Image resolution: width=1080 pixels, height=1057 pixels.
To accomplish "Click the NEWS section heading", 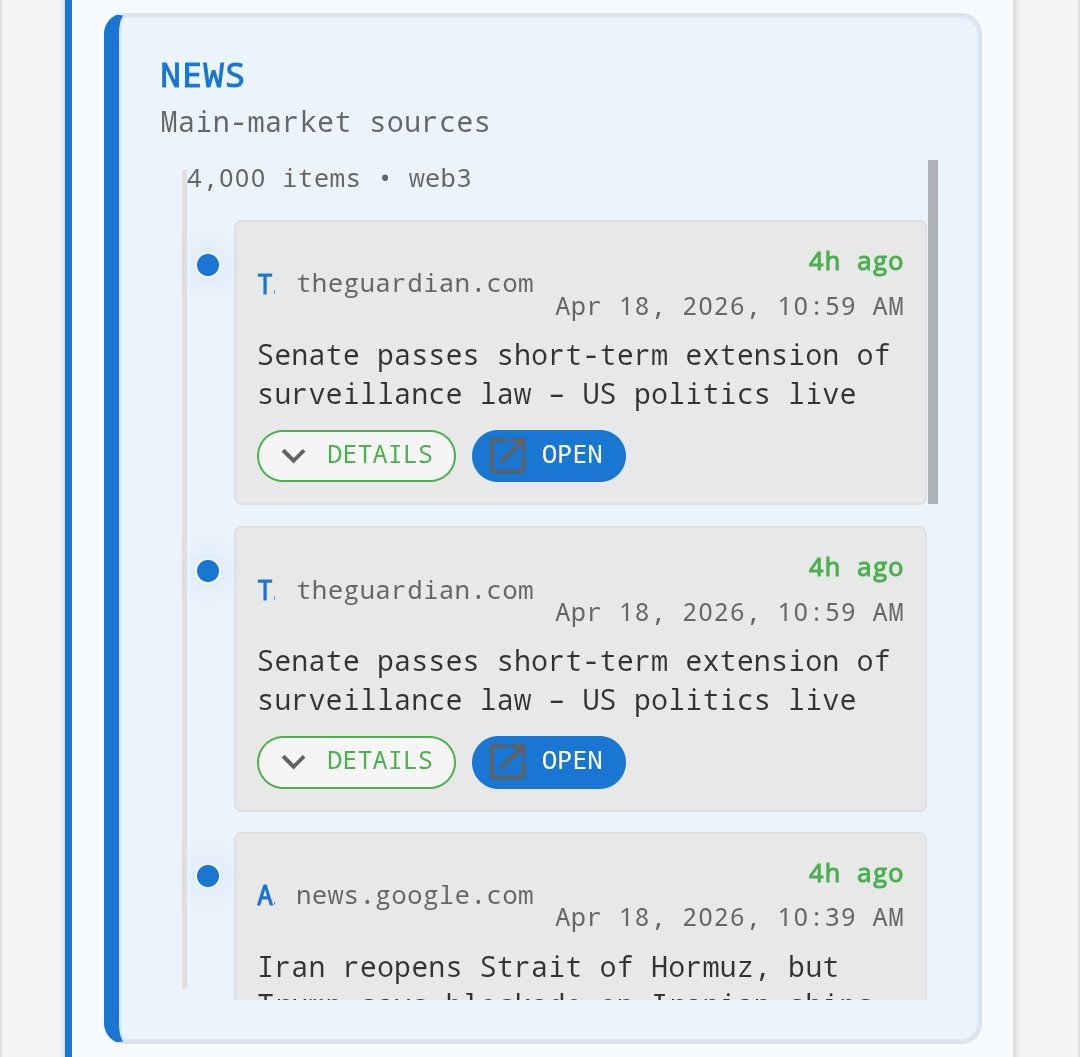I will pos(202,76).
